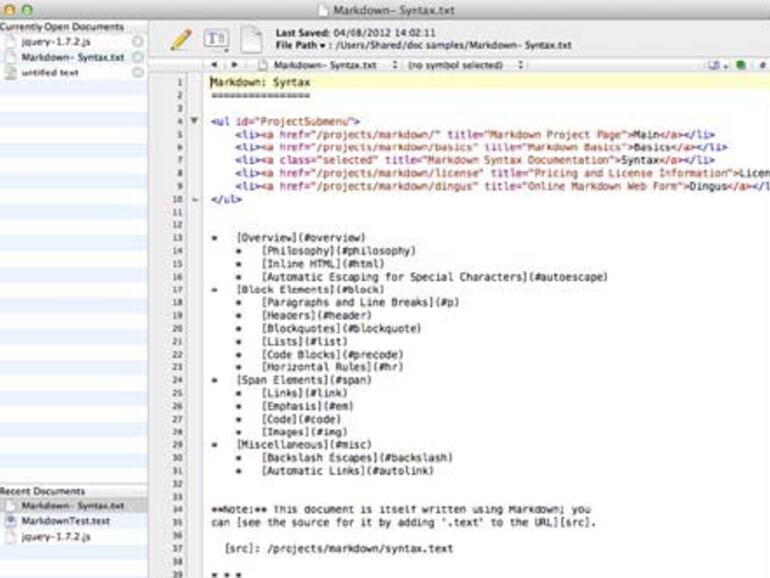Image resolution: width=770 pixels, height=578 pixels.
Task: Click the fold end marker on line 10
Action: 194,199
